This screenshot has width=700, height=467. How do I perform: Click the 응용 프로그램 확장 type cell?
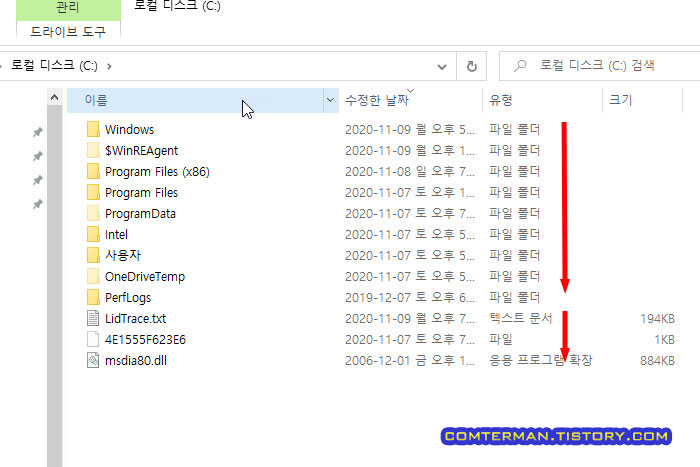click(x=541, y=360)
